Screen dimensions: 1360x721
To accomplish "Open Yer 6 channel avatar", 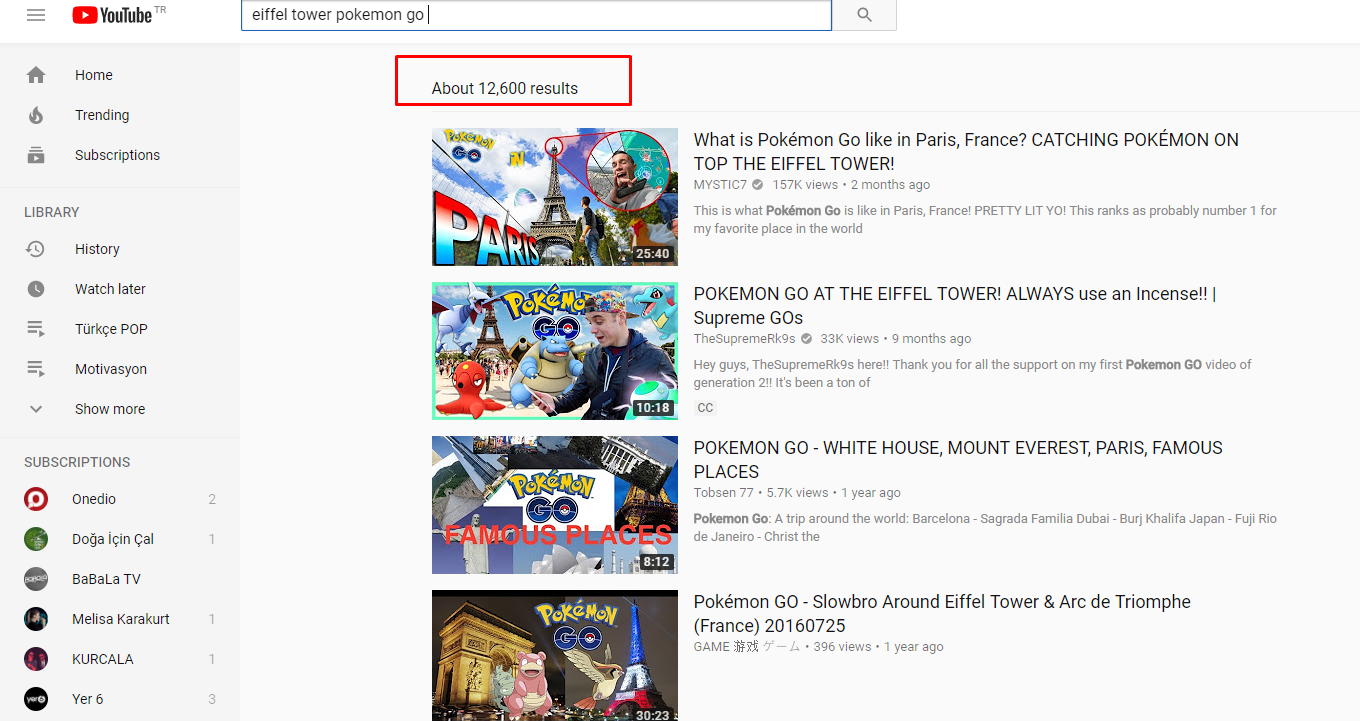I will (x=36, y=699).
